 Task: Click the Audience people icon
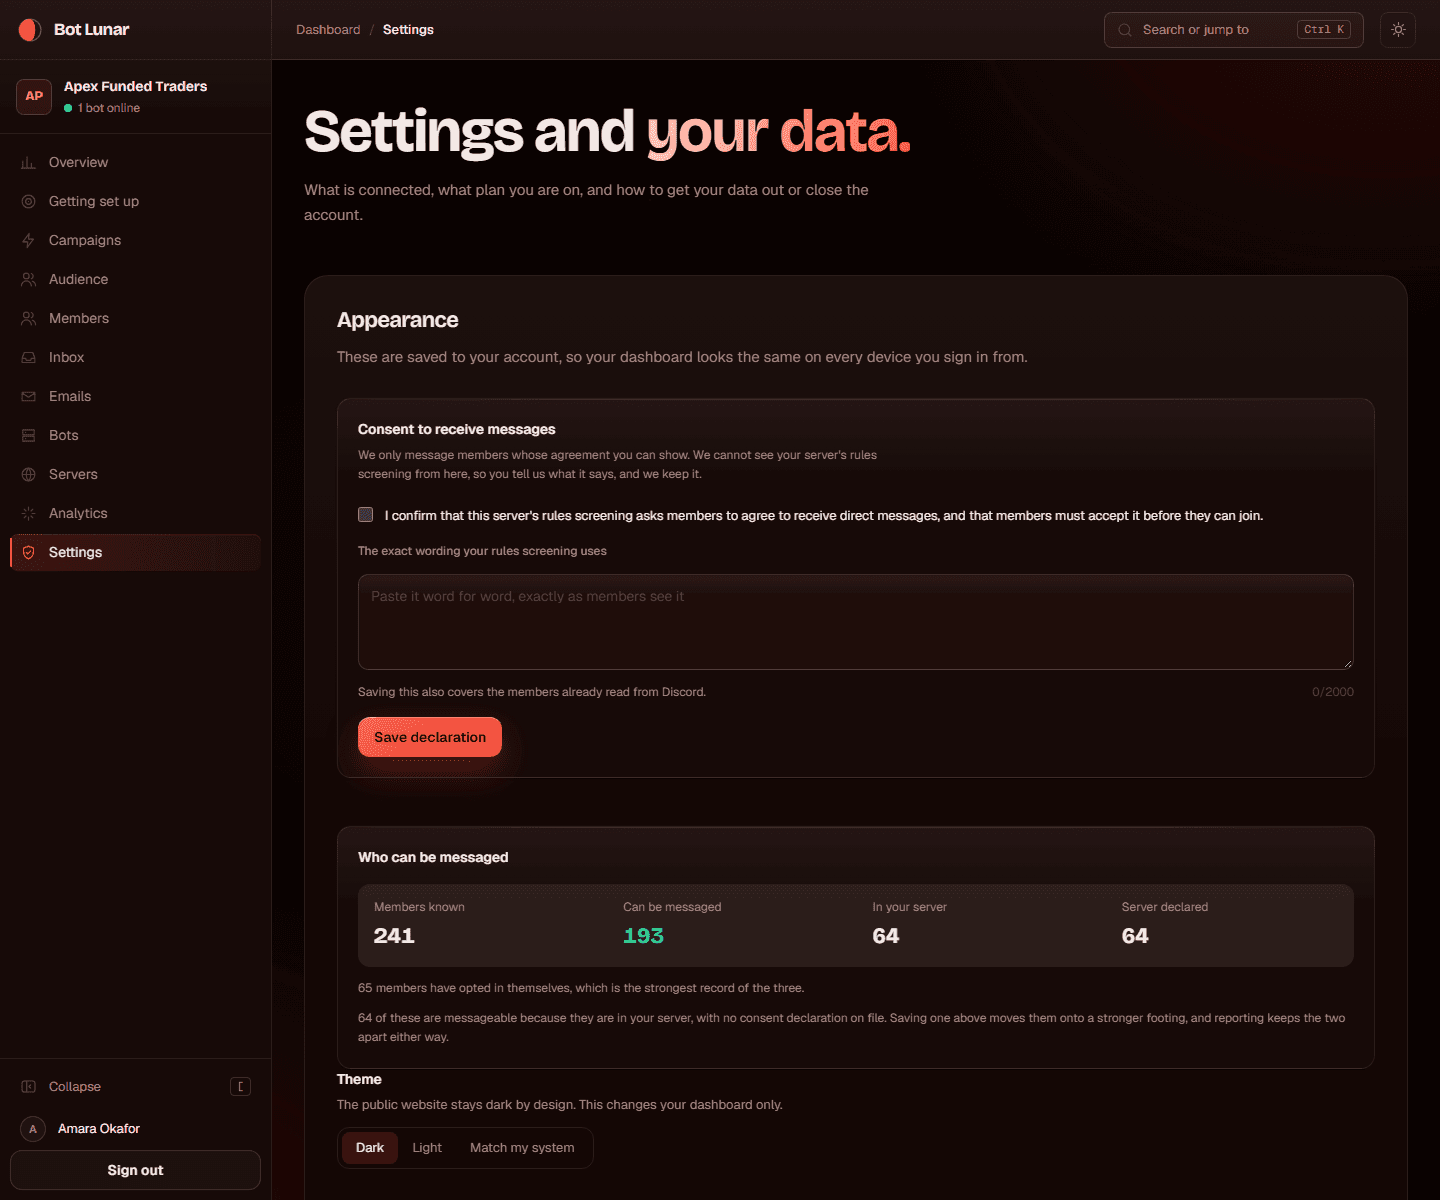pyautogui.click(x=28, y=279)
